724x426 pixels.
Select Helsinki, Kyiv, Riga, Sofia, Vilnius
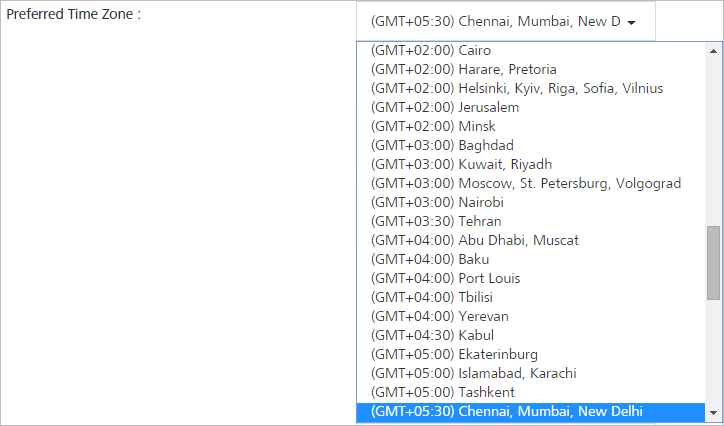click(x=531, y=88)
